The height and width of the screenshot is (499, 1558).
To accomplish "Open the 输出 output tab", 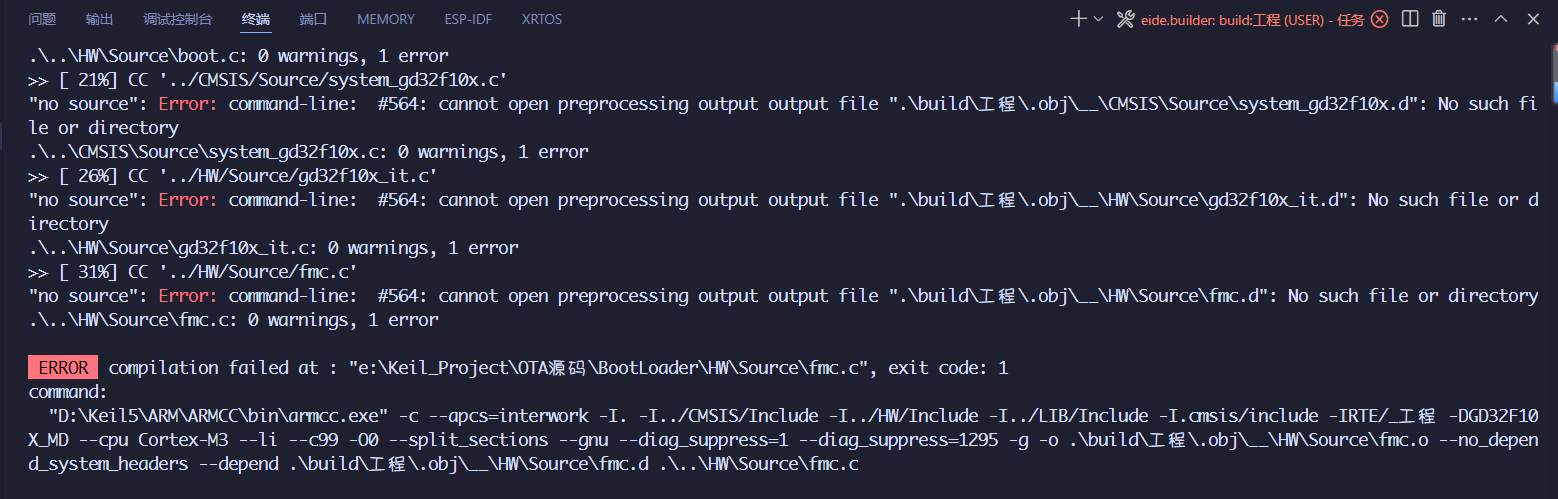I will pos(99,19).
